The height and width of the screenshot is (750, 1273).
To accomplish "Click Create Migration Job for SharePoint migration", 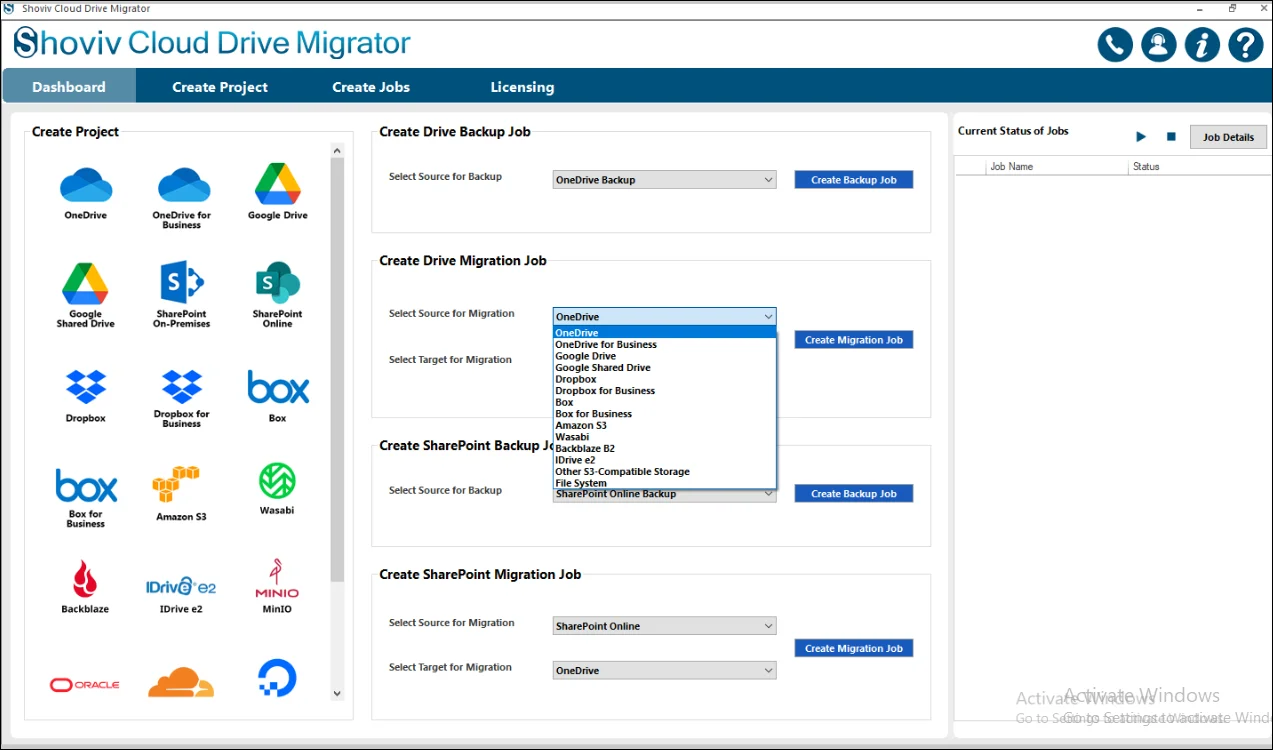I will (x=854, y=648).
